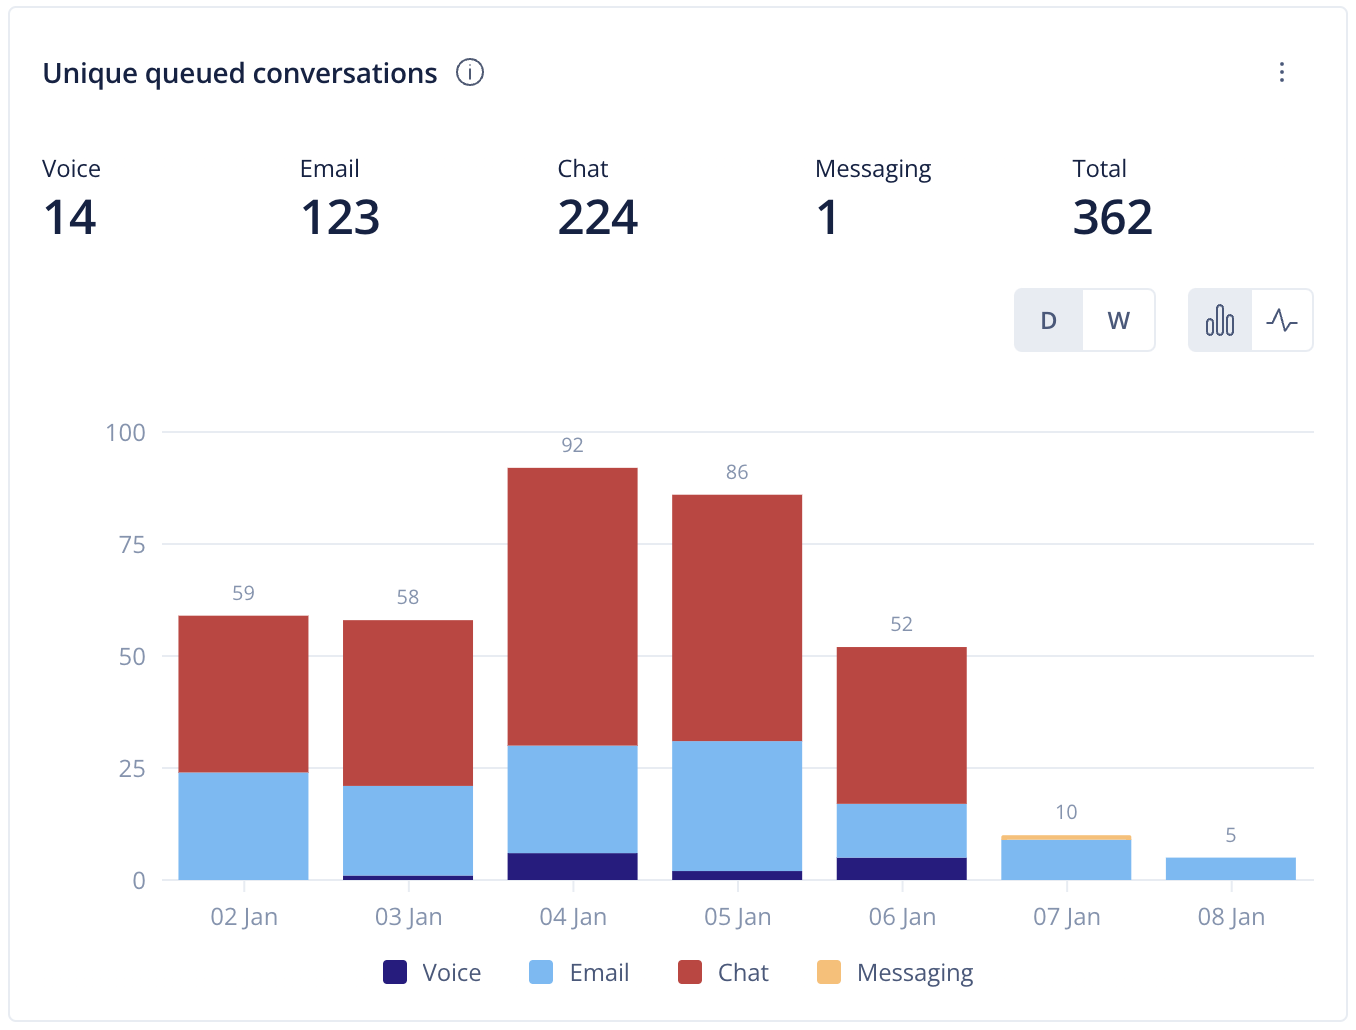
Task: Toggle the Email series in the legend
Action: 579,972
